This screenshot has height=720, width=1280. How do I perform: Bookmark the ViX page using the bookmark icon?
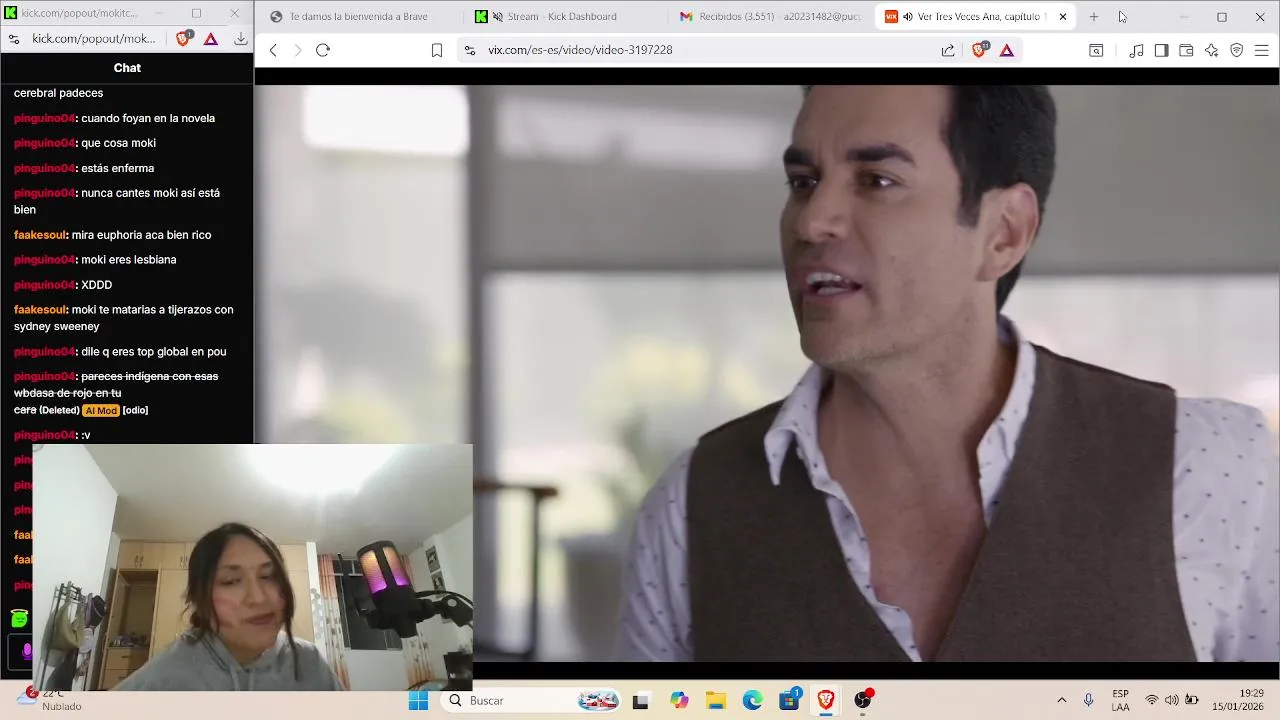[437, 50]
